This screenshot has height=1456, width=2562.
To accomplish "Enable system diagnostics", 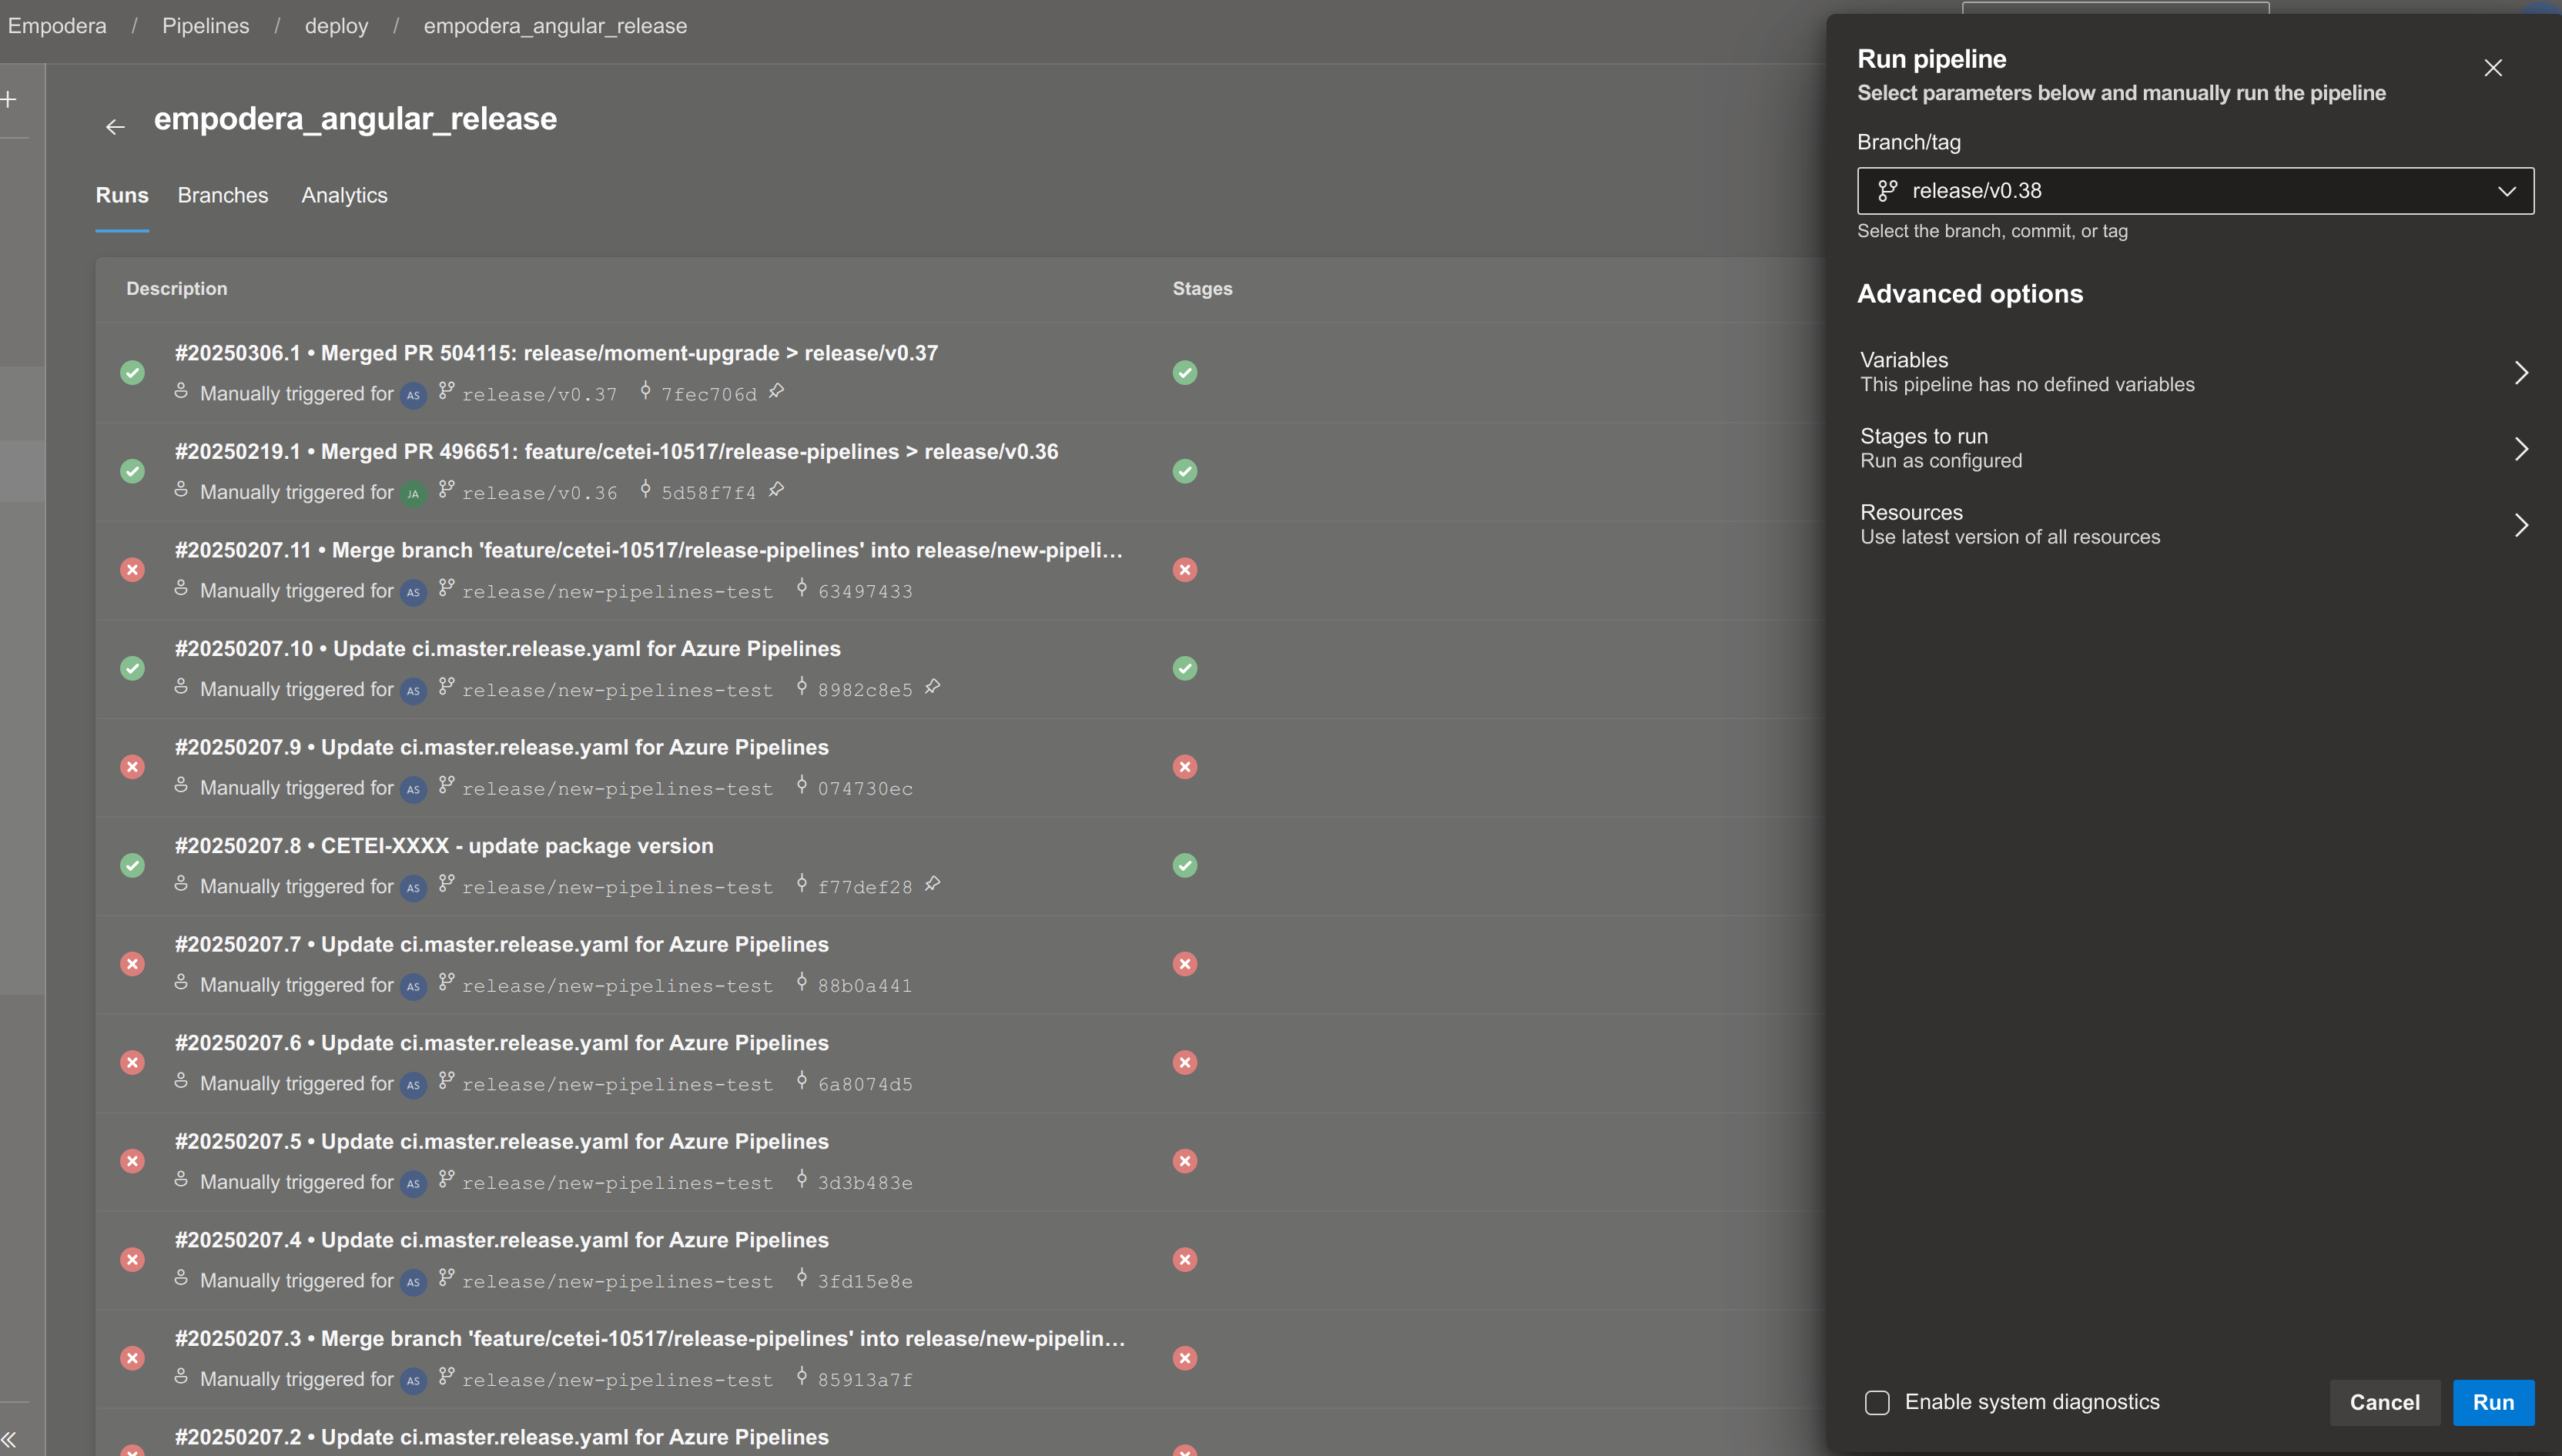I will [x=1875, y=1402].
